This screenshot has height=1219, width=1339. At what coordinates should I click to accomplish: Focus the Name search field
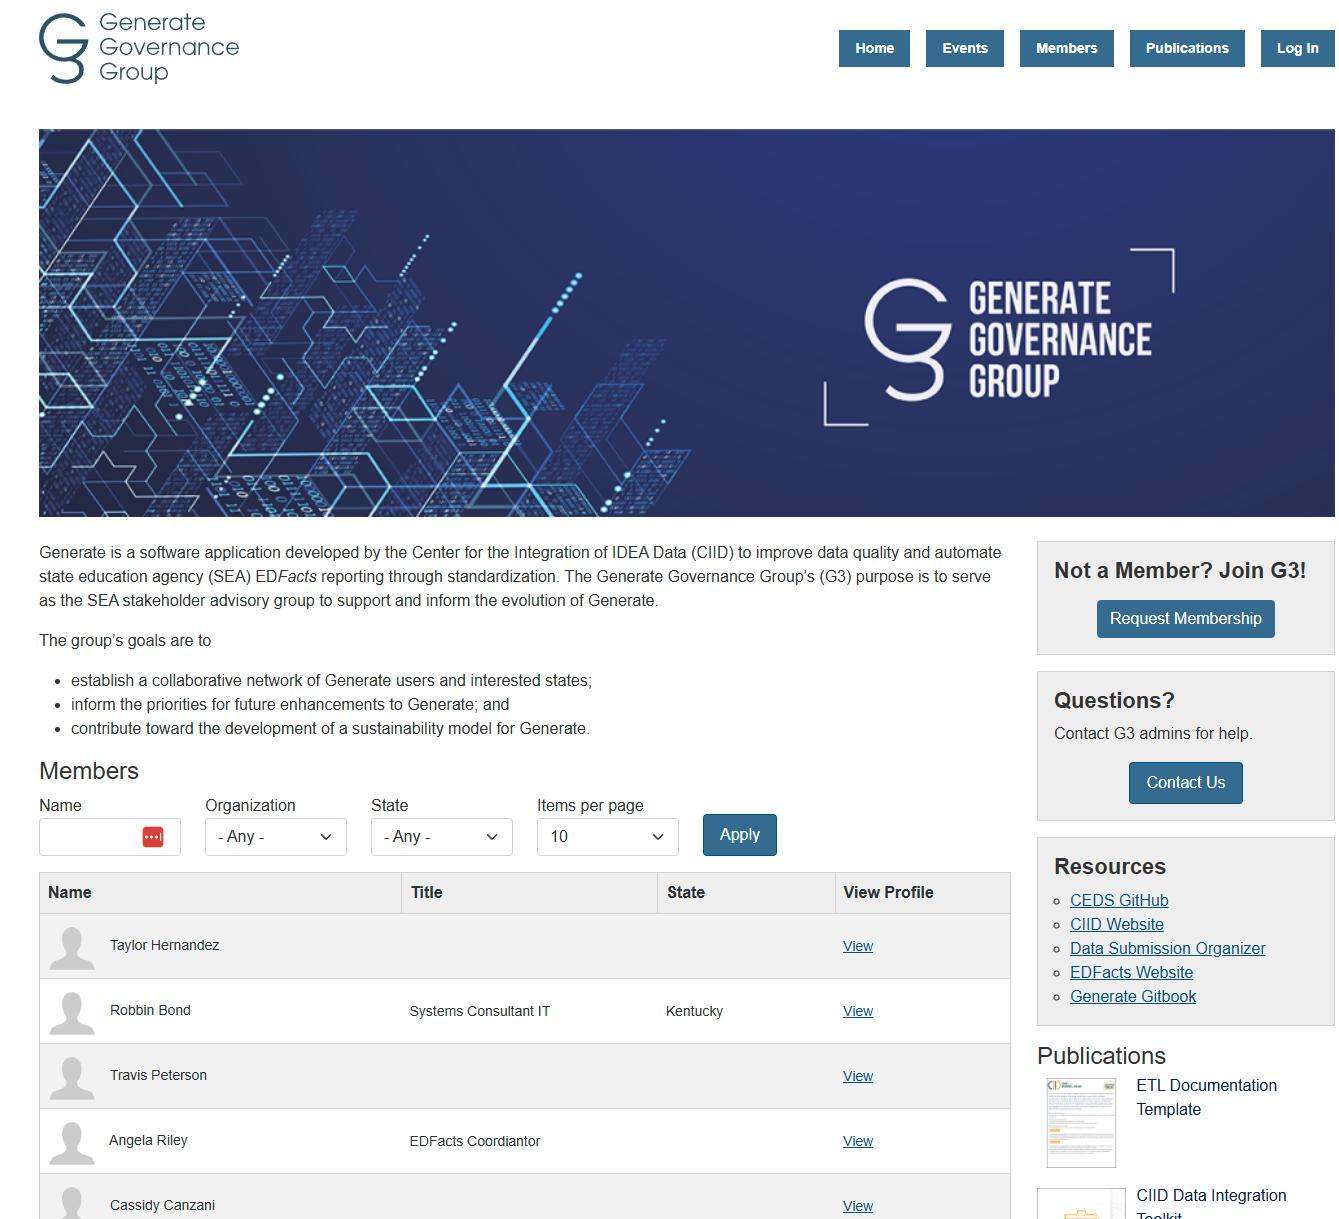click(110, 837)
